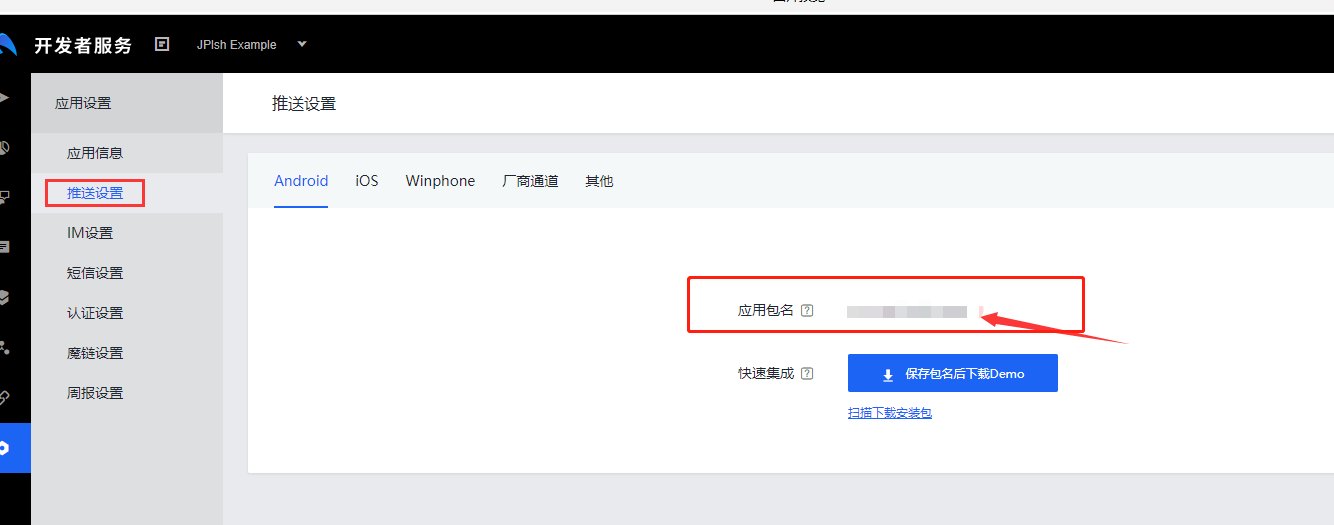
Task: Switch to the iOS tab
Action: coord(367,181)
